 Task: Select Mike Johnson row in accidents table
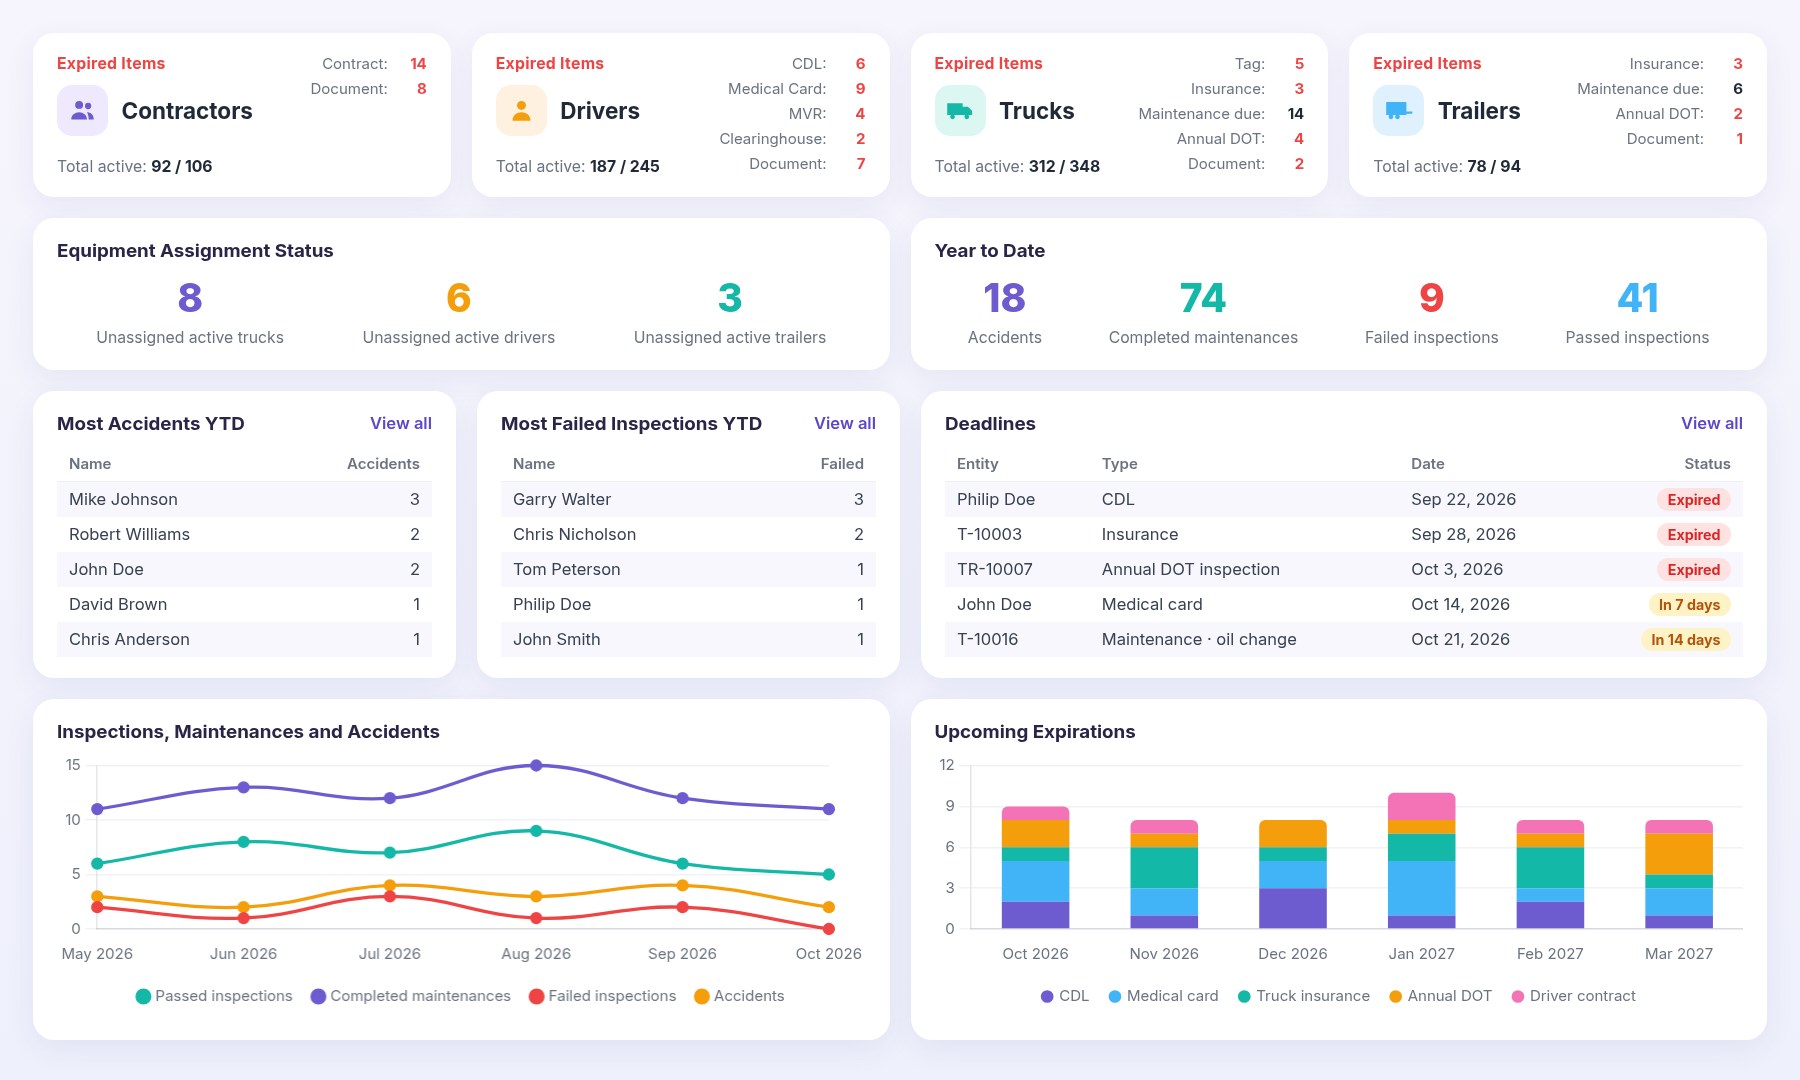[x=244, y=499]
